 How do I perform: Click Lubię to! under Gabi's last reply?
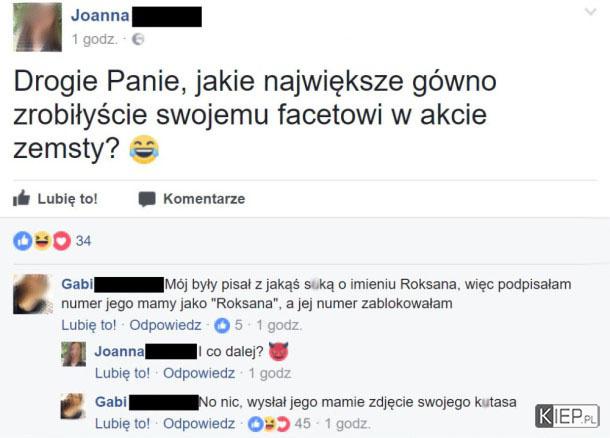coord(122,423)
